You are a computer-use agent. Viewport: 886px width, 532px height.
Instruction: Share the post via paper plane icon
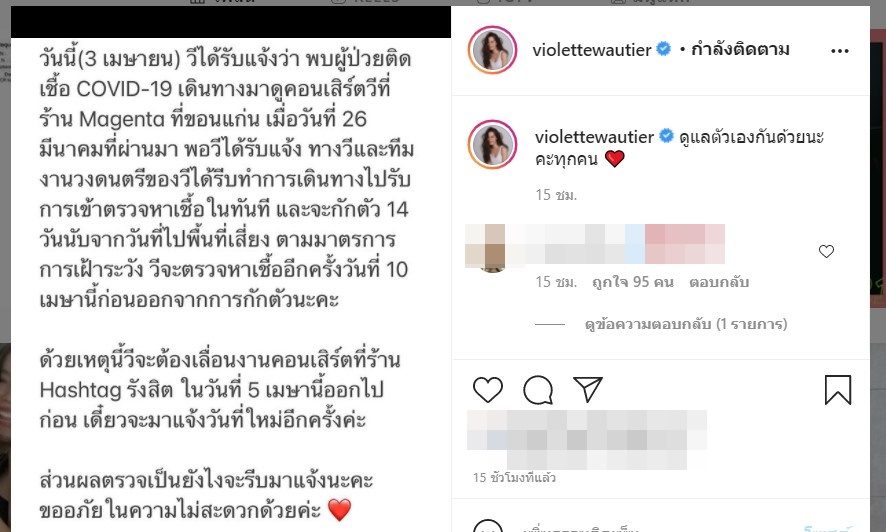point(588,389)
